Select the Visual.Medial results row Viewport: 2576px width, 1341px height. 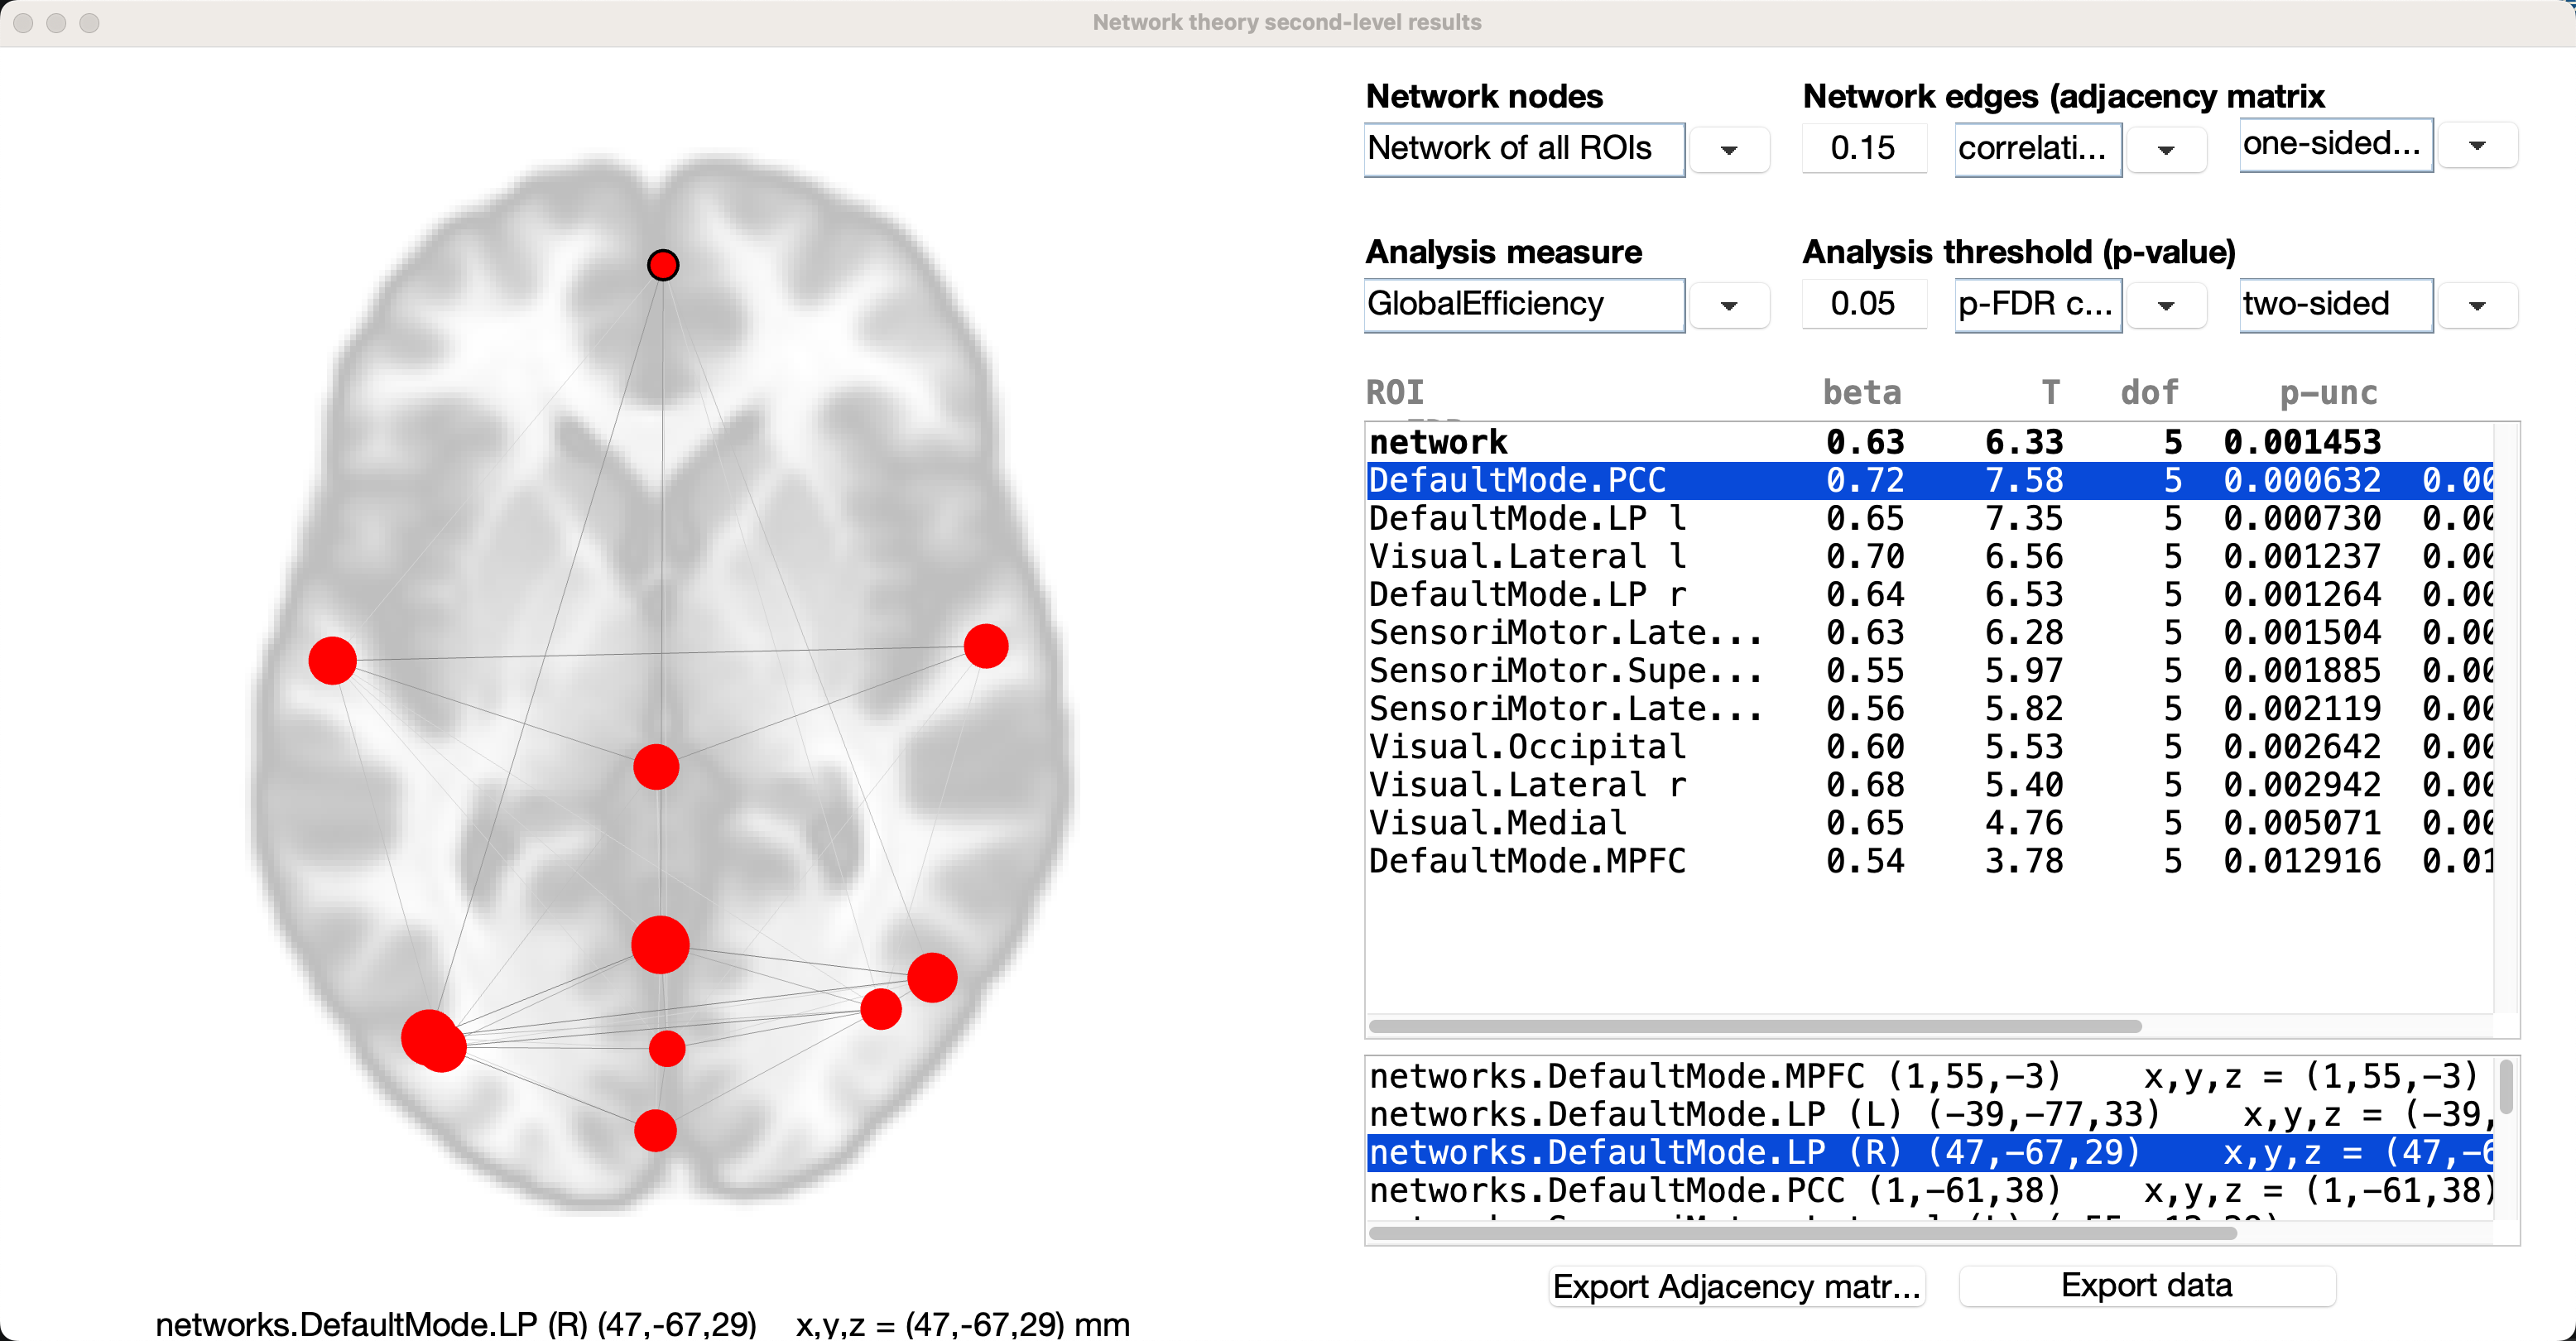[x=1930, y=822]
